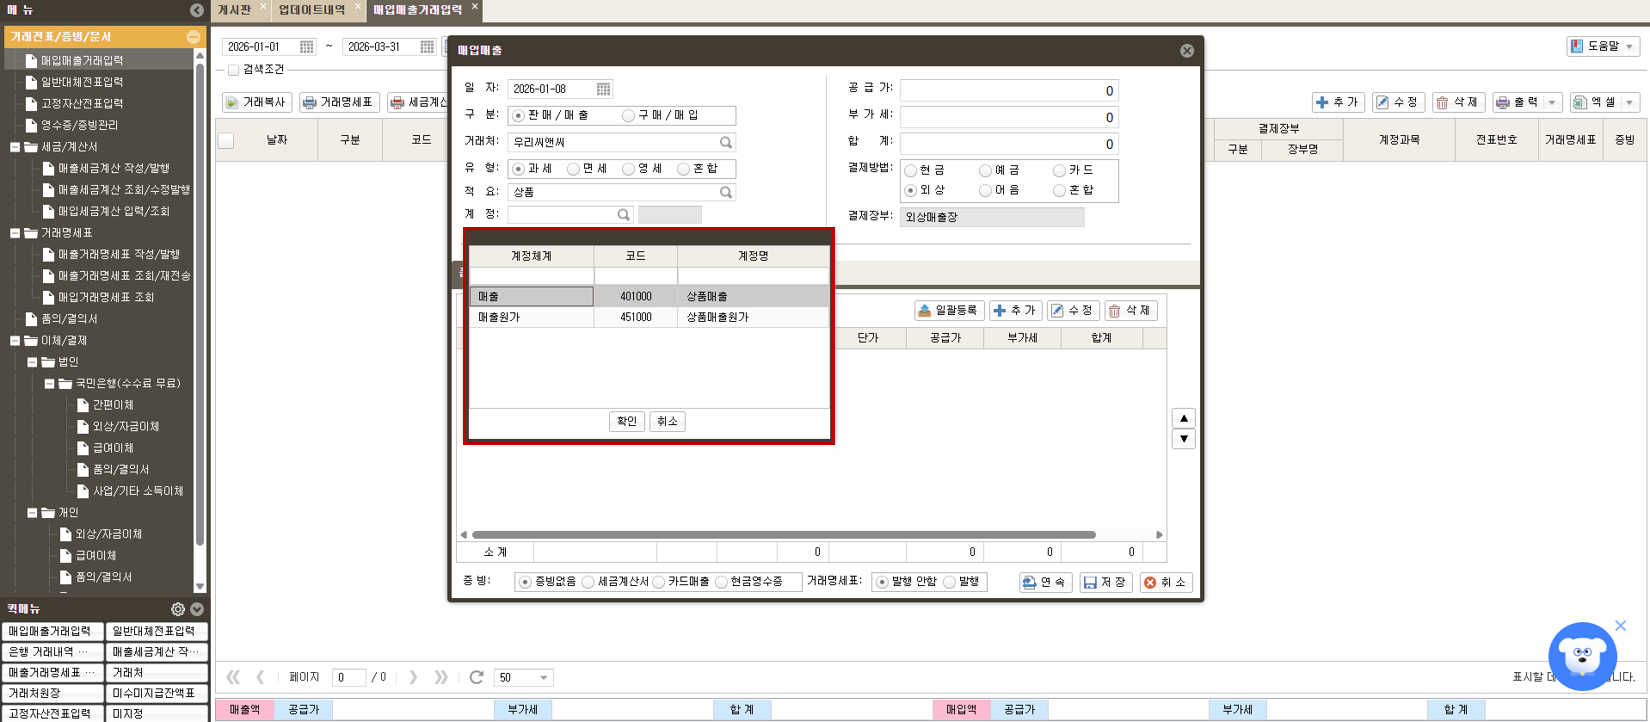Image resolution: width=1650 pixels, height=722 pixels.
Task: Open the quick menu settings gear
Action: pyautogui.click(x=178, y=609)
